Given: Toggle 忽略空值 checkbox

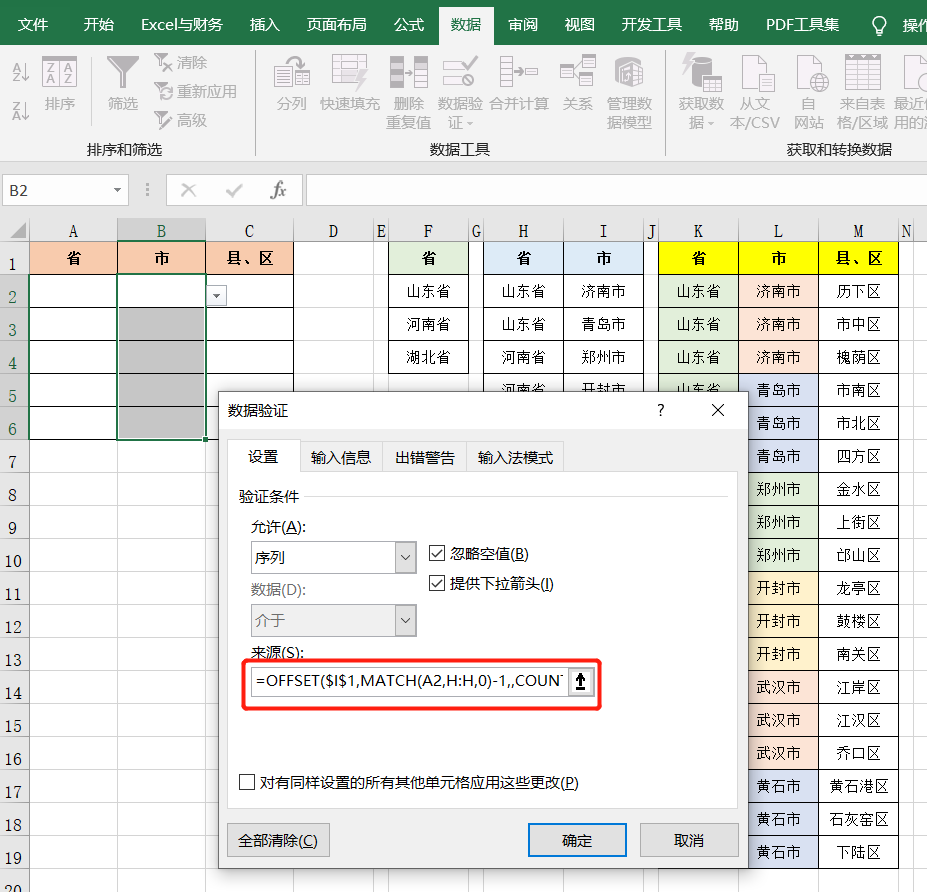Looking at the screenshot, I should click(437, 553).
